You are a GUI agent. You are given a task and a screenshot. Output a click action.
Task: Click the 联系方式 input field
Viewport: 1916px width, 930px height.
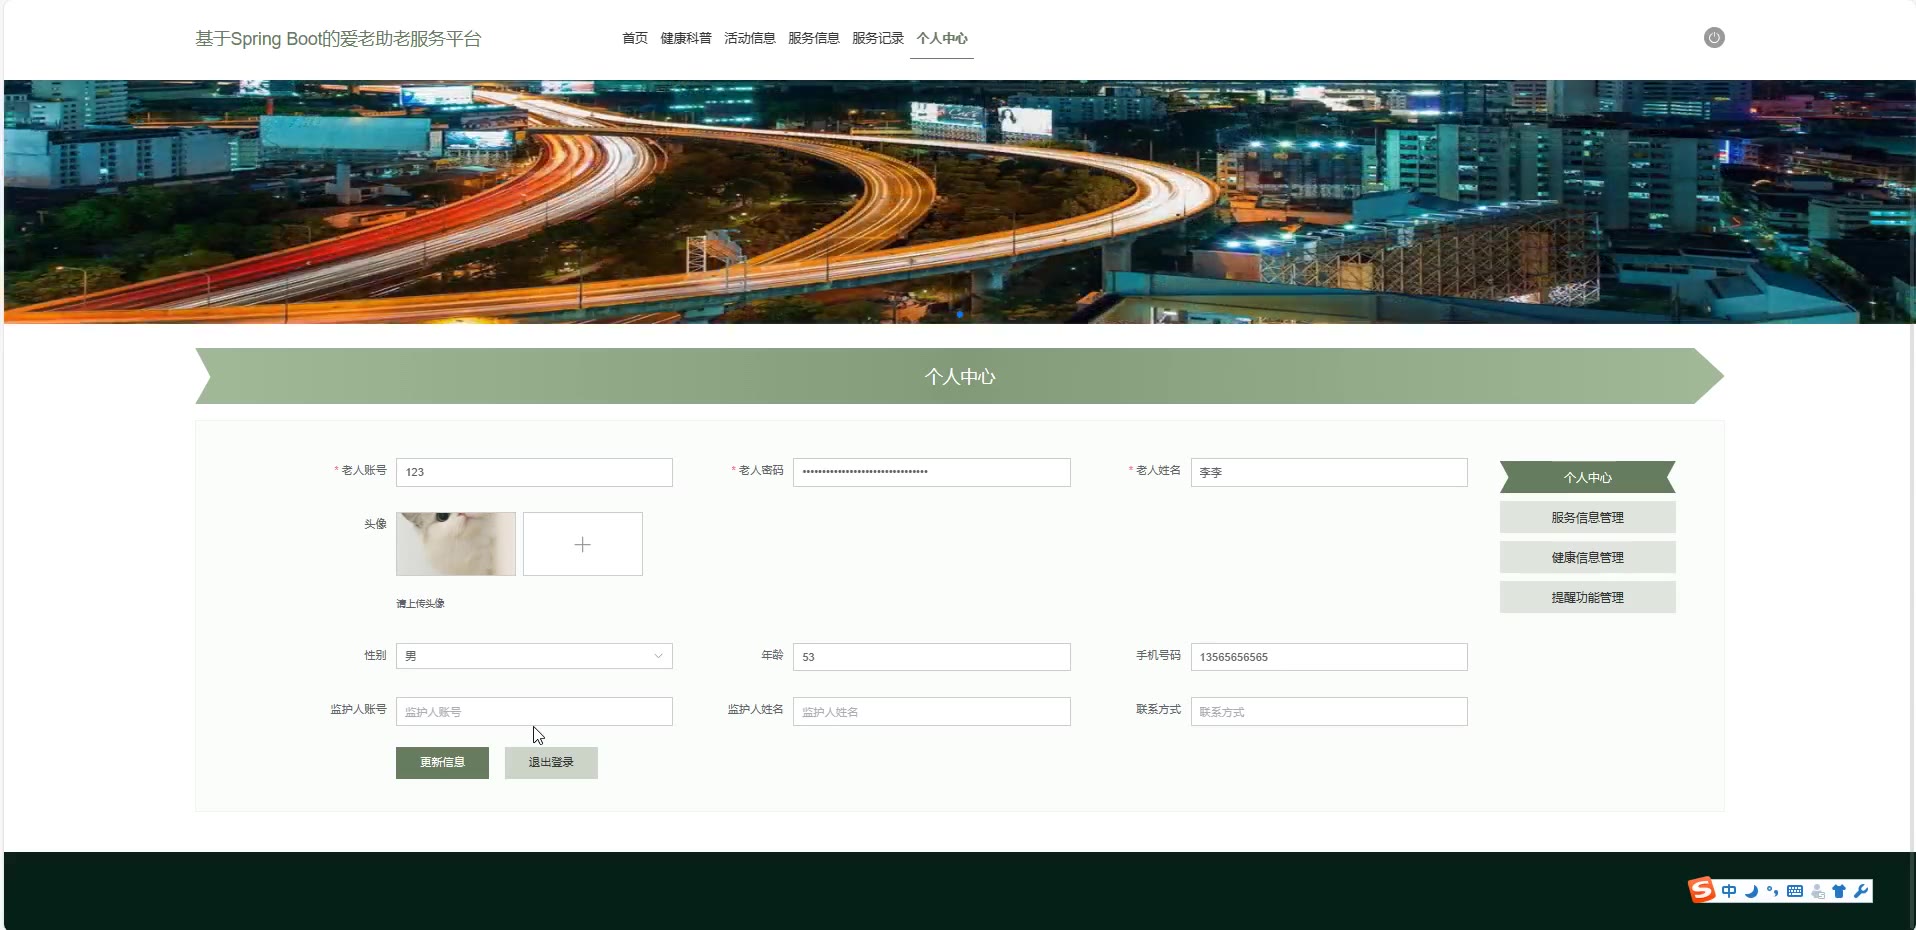click(1329, 711)
